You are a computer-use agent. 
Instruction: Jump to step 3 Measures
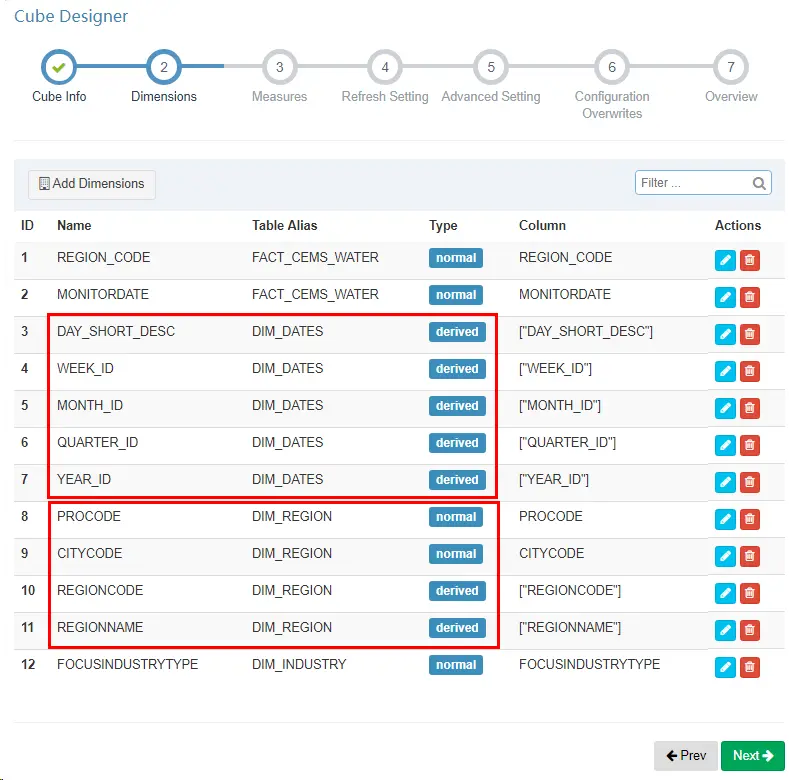click(279, 67)
